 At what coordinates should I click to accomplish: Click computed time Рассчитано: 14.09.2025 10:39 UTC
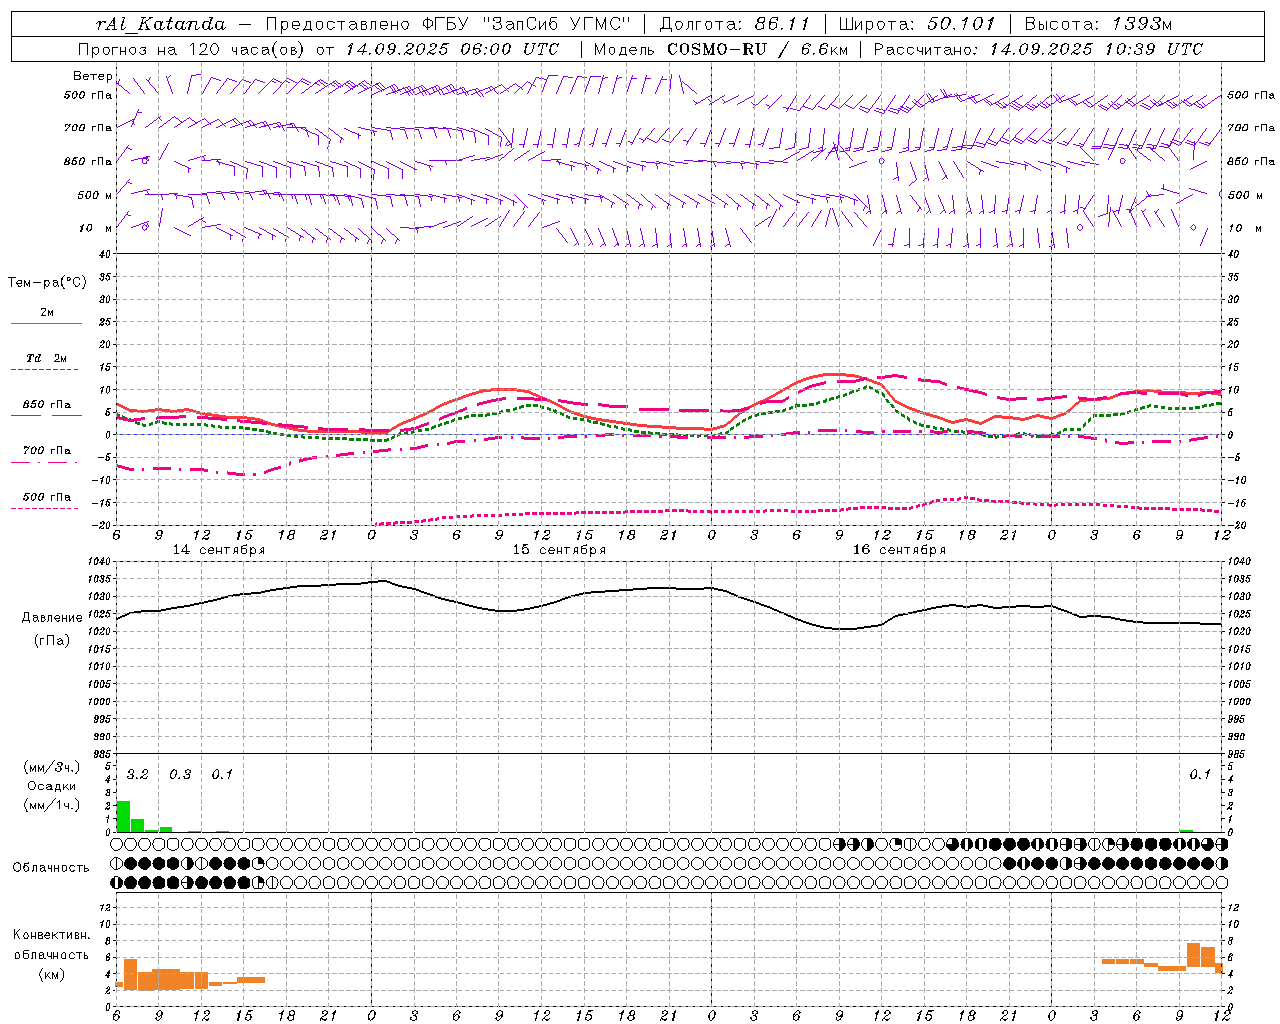1038,49
